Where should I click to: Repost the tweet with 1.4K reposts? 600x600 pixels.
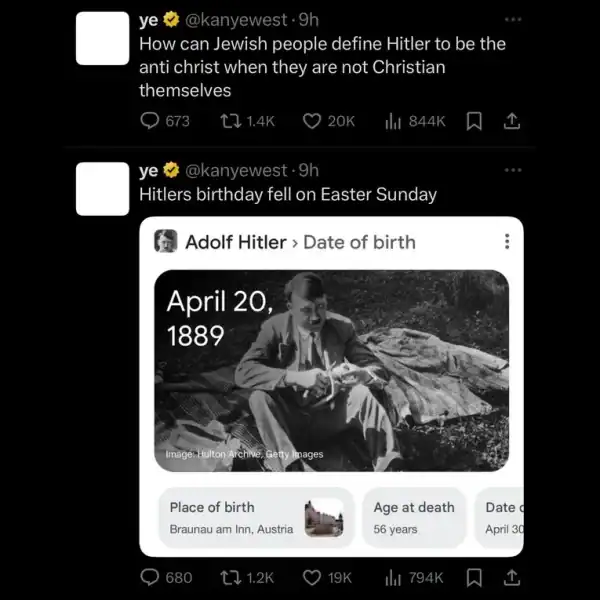[x=231, y=121]
